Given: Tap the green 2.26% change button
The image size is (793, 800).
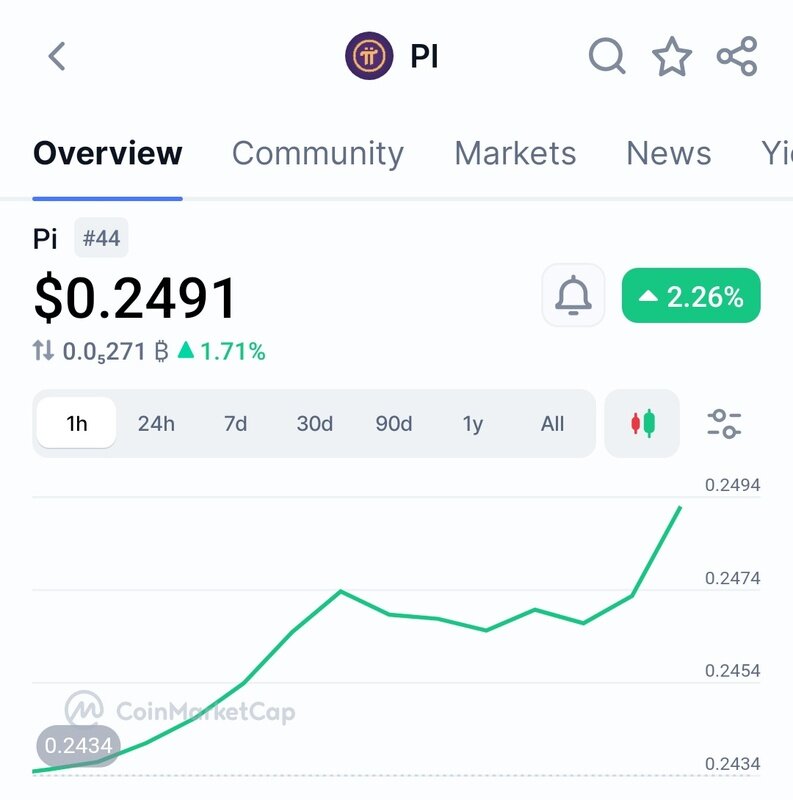Looking at the screenshot, I should (x=691, y=296).
